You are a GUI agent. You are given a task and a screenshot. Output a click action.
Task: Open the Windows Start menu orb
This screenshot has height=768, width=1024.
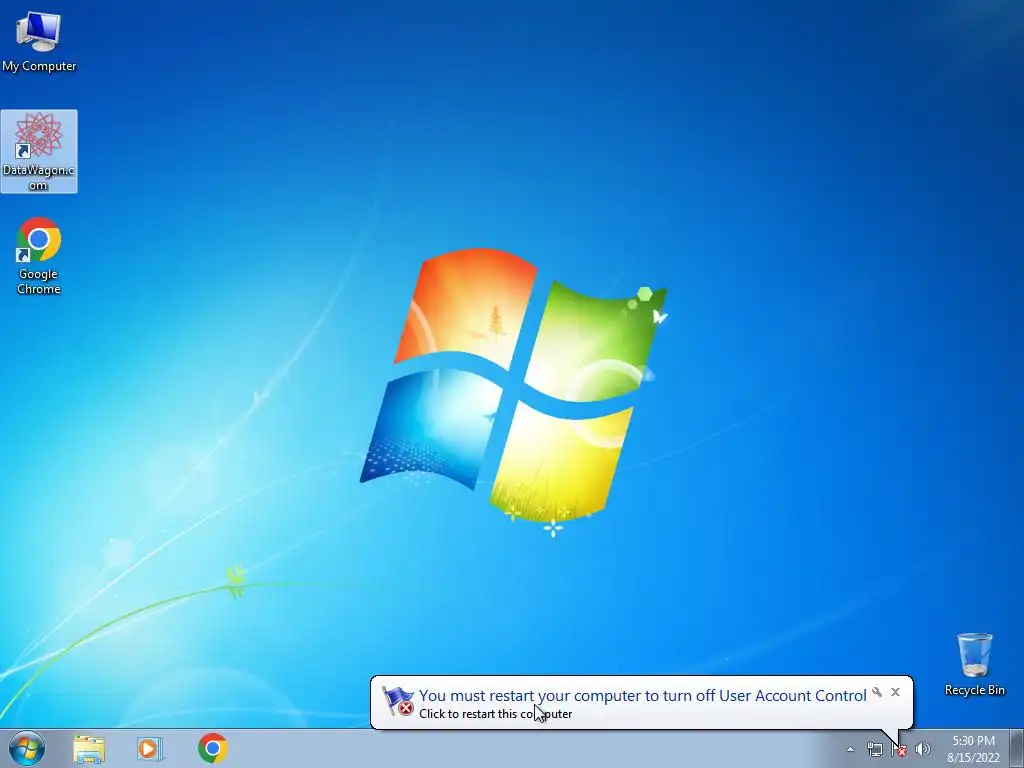(x=27, y=748)
